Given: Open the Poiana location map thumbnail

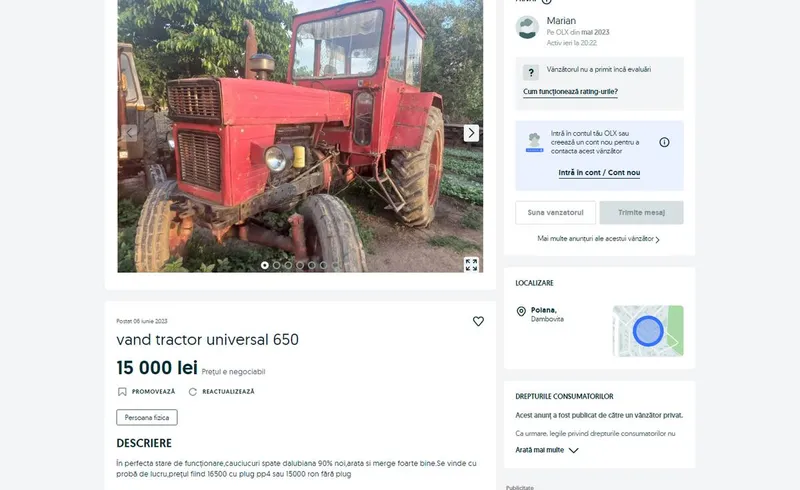Looking at the screenshot, I should 648,331.
